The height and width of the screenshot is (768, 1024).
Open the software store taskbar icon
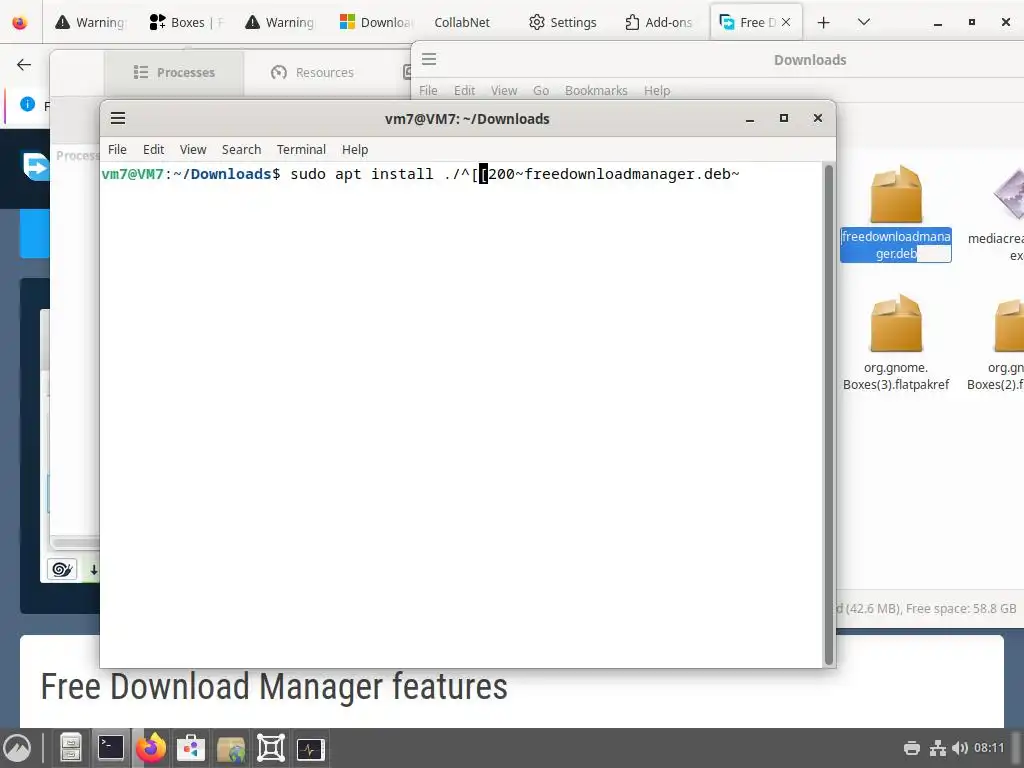(x=191, y=748)
